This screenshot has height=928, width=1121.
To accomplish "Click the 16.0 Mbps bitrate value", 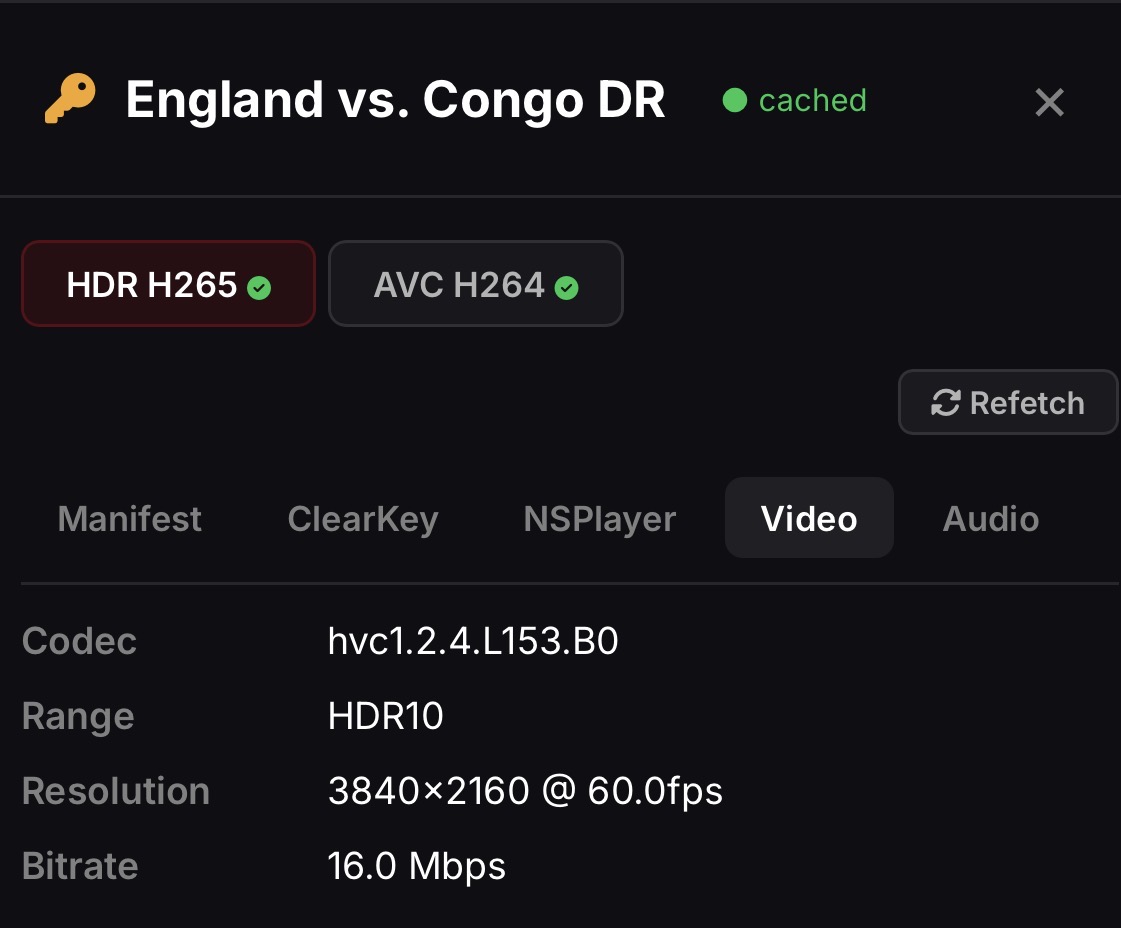I will (416, 866).
